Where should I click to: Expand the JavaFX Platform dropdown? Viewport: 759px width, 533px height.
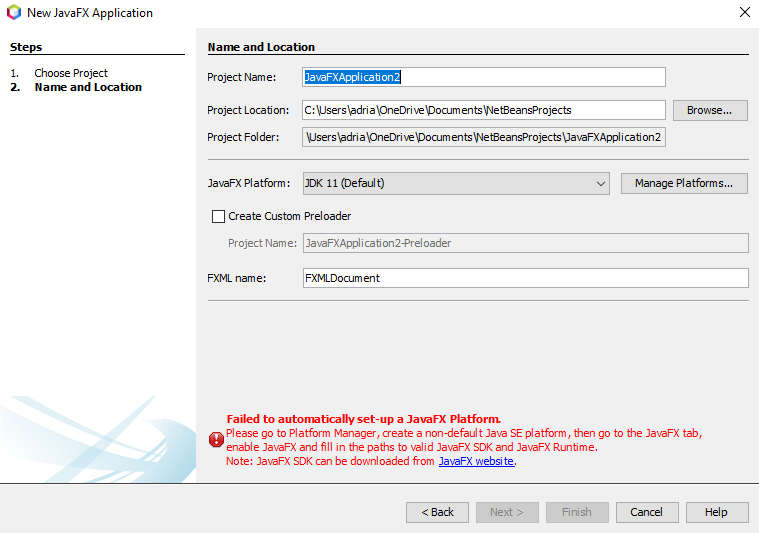point(600,184)
